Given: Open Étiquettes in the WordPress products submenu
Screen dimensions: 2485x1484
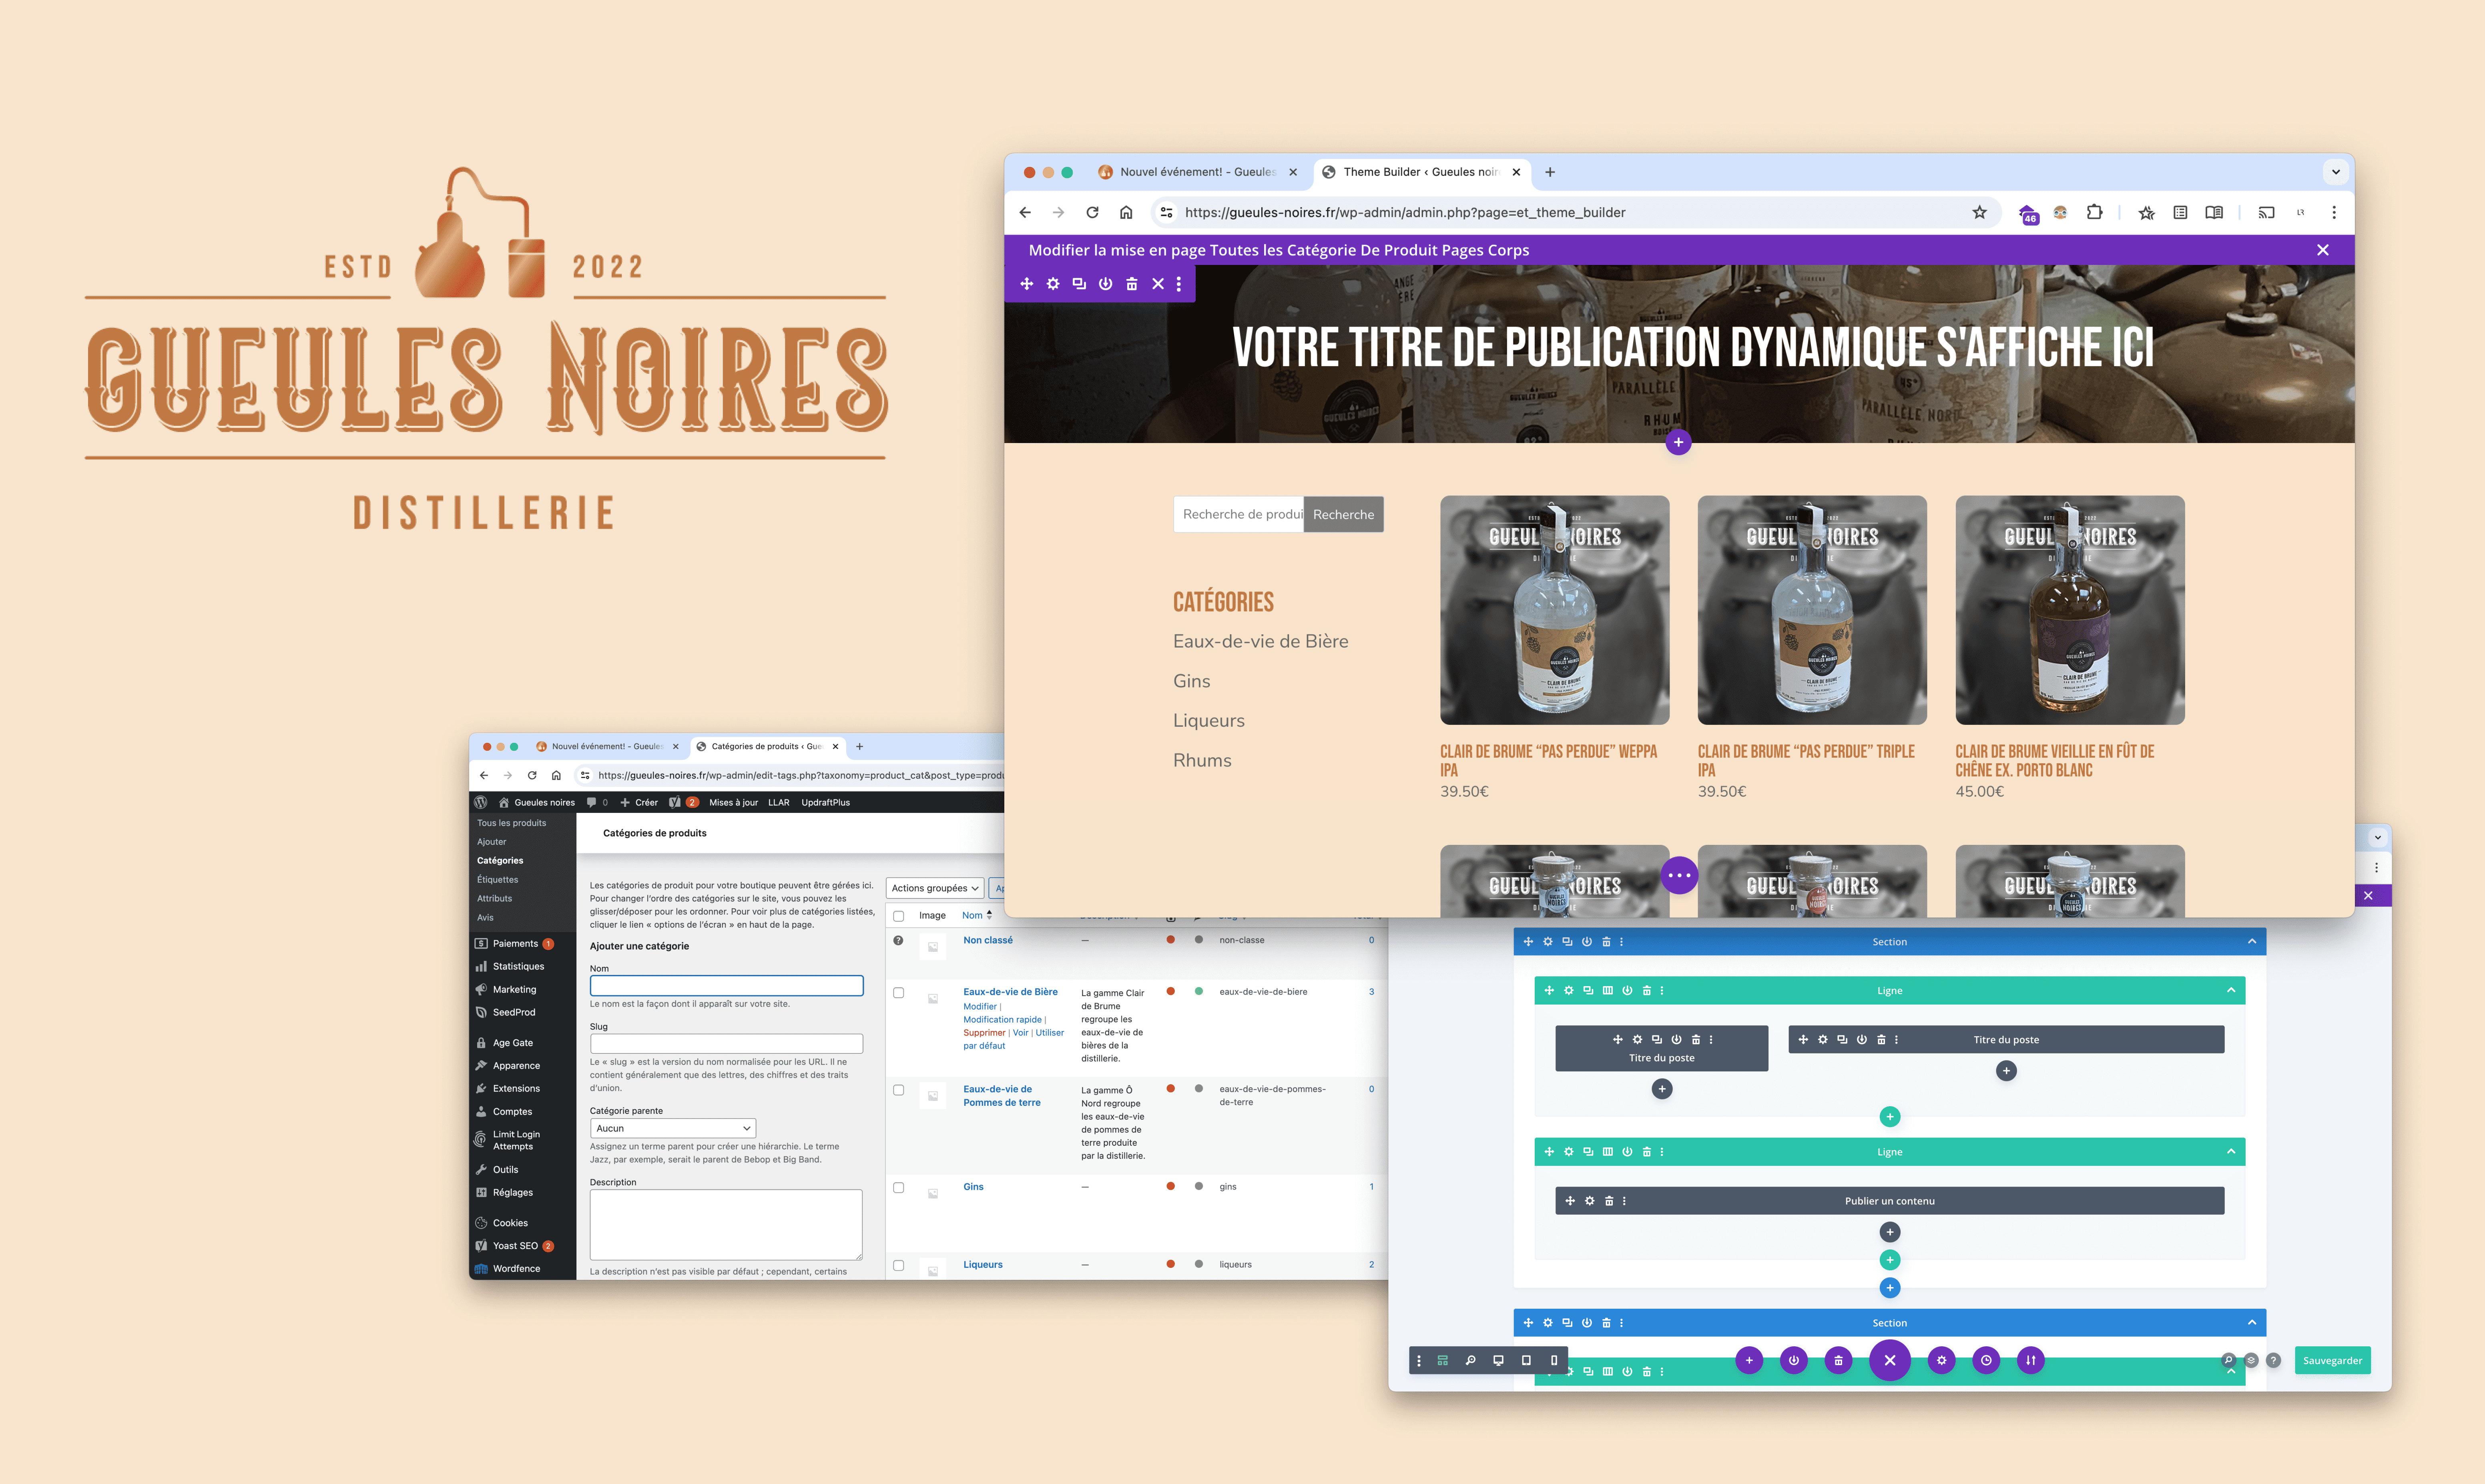Looking at the screenshot, I should (498, 880).
